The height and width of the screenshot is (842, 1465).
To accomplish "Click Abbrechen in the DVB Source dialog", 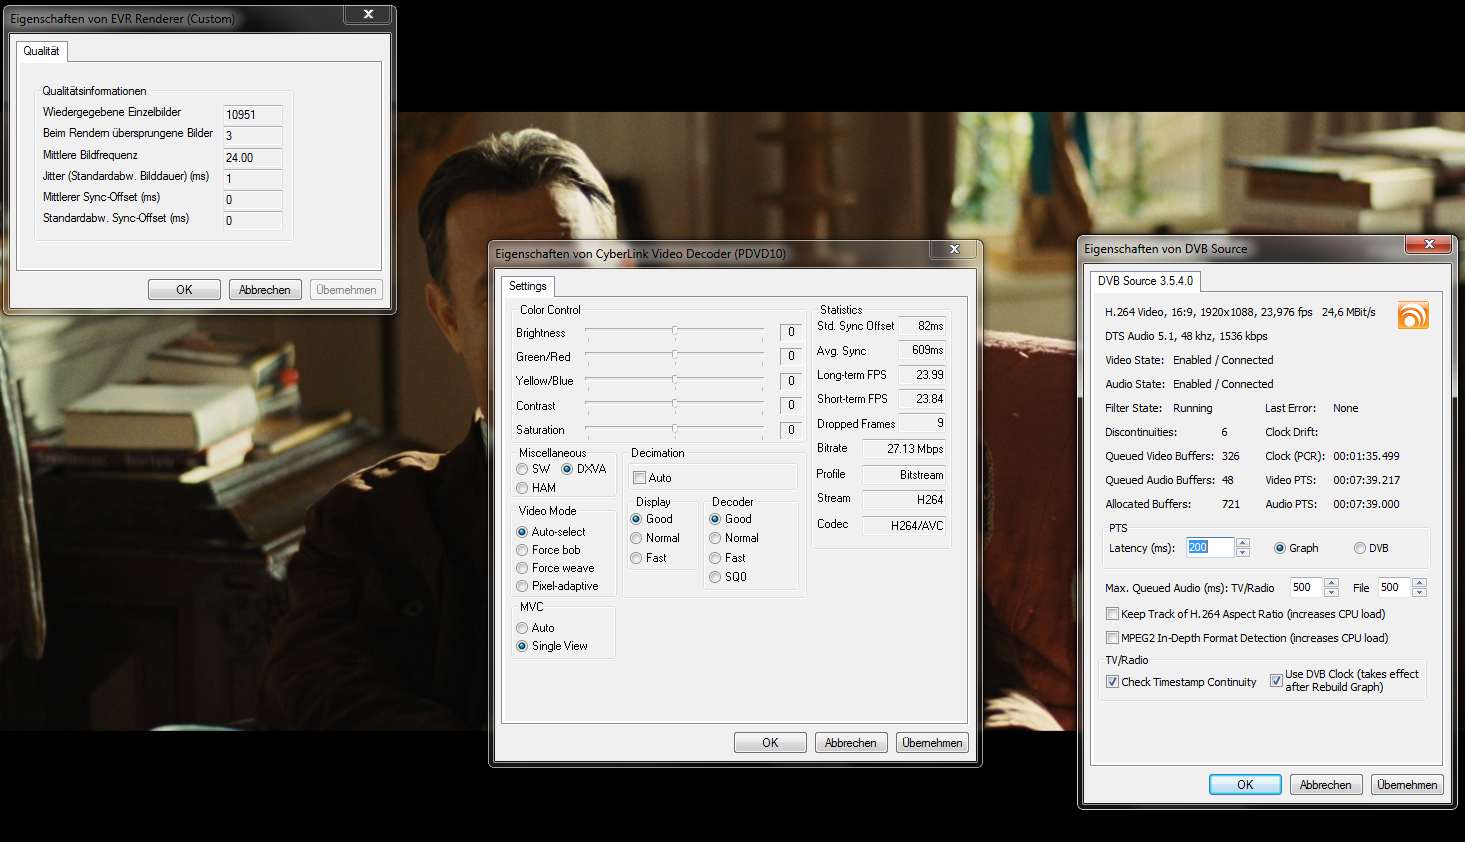I will tap(1325, 785).
